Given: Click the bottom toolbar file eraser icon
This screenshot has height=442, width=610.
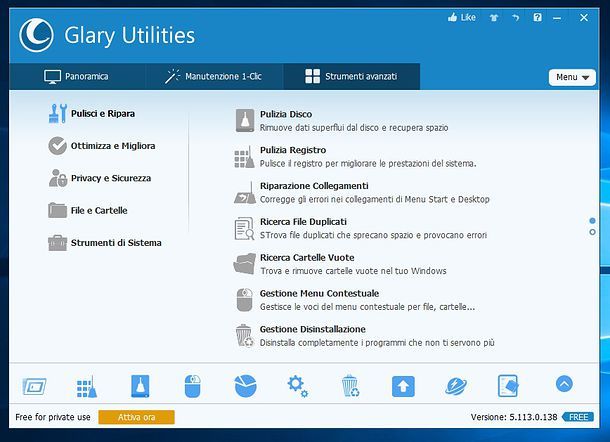Looking at the screenshot, I should pyautogui.click(x=508, y=386).
